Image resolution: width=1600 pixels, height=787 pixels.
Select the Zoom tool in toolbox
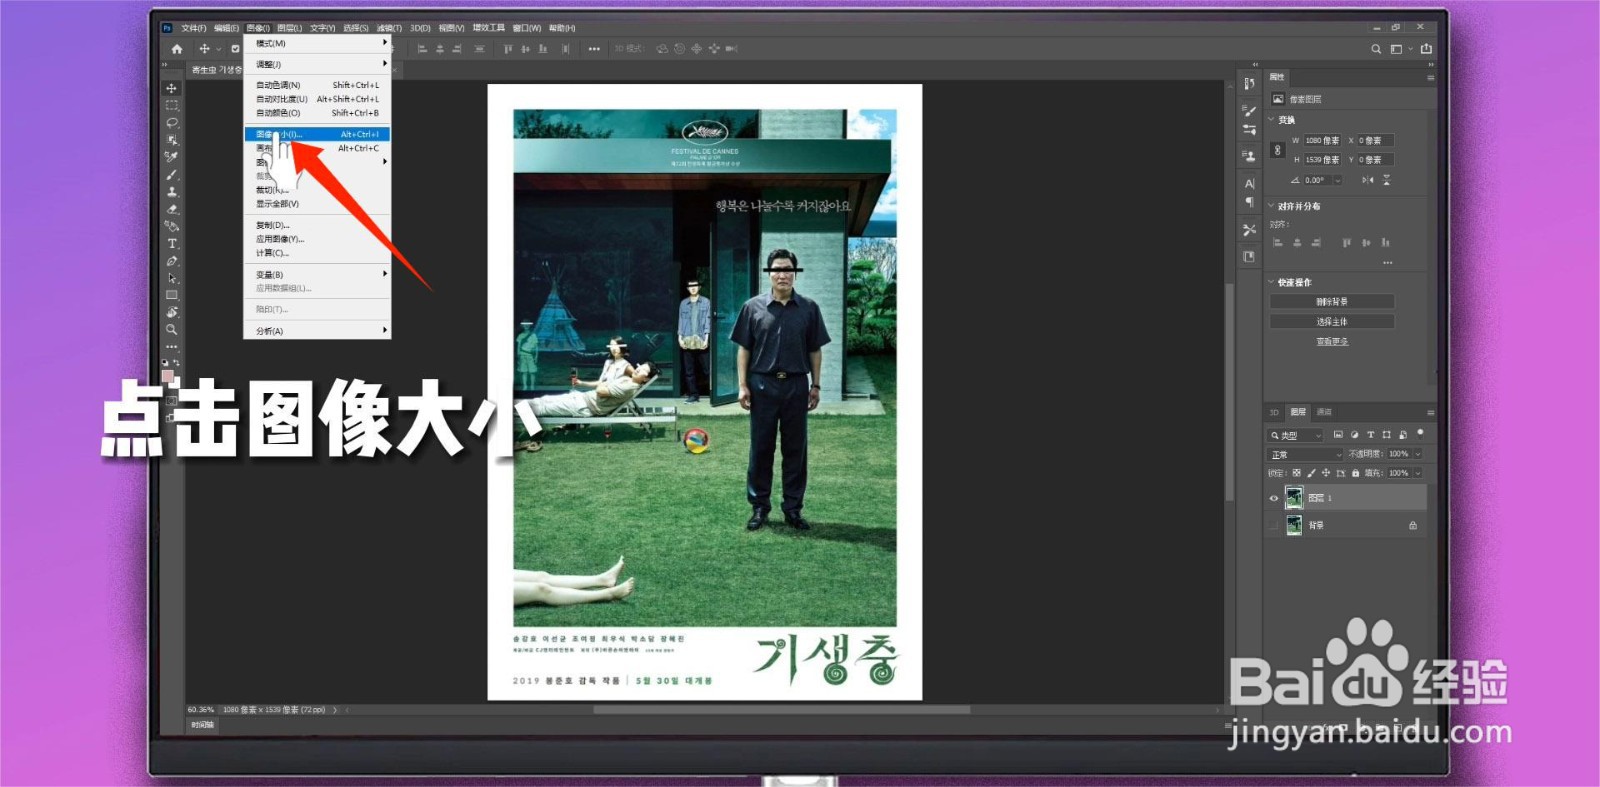click(172, 329)
